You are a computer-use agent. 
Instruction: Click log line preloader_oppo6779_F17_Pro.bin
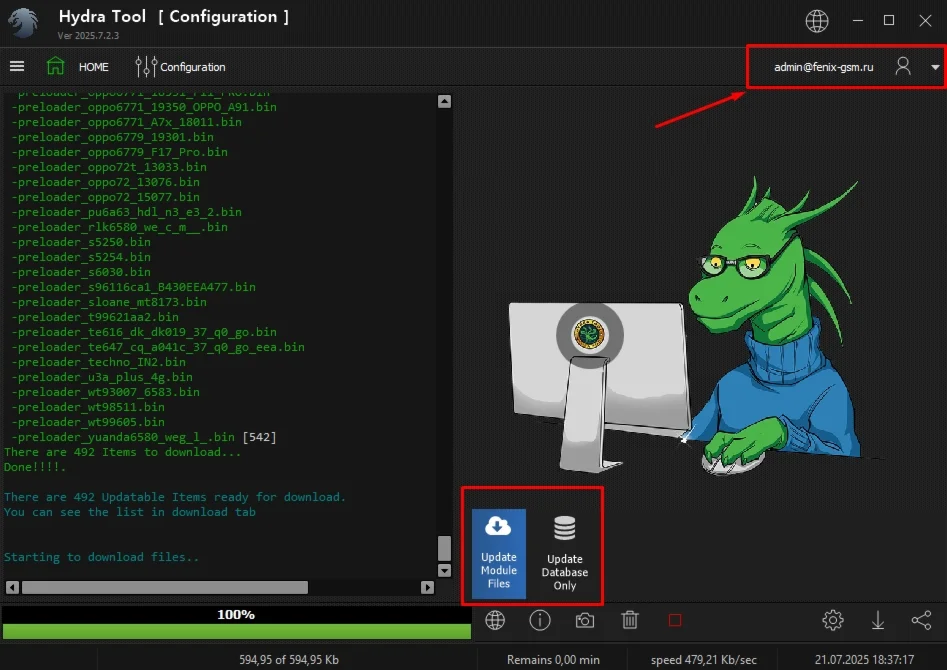[120, 152]
